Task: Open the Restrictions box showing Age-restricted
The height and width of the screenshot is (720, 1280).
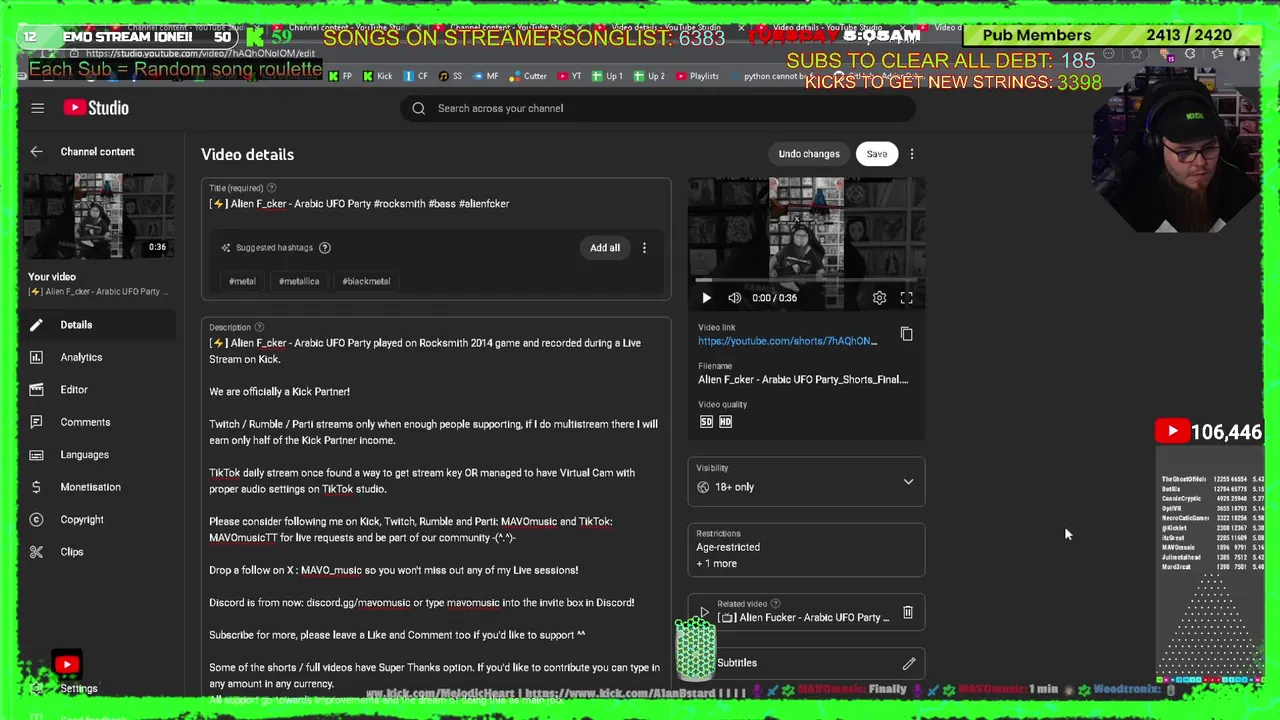Action: pos(806,550)
